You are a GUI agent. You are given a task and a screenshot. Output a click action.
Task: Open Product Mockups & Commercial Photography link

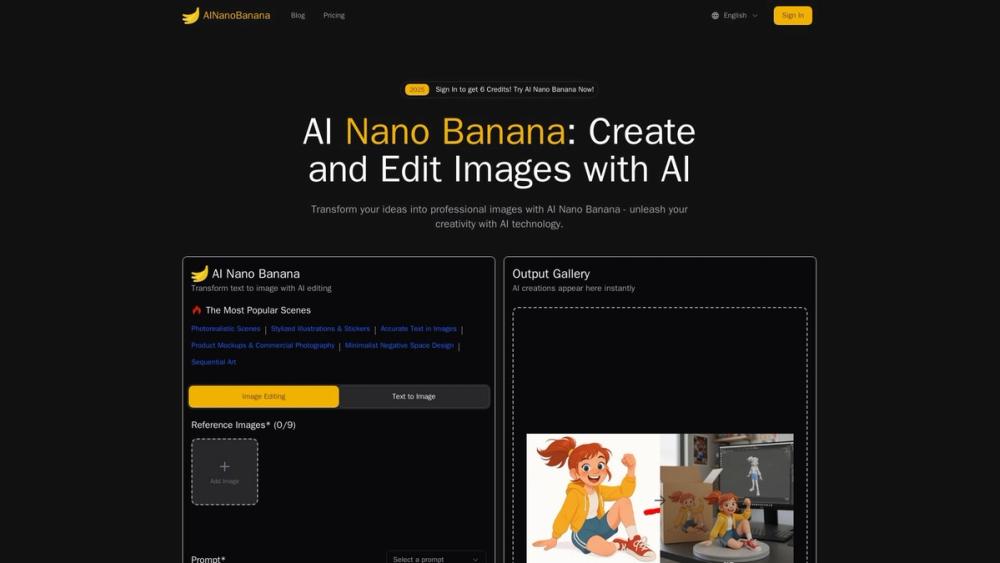coord(263,346)
